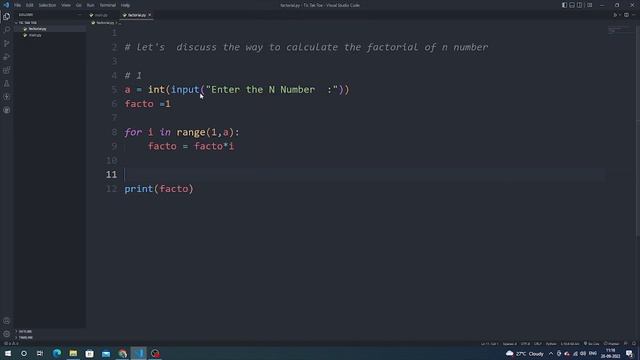
Task: Toggle secondary side bar layout icon
Action: pos(580,5)
